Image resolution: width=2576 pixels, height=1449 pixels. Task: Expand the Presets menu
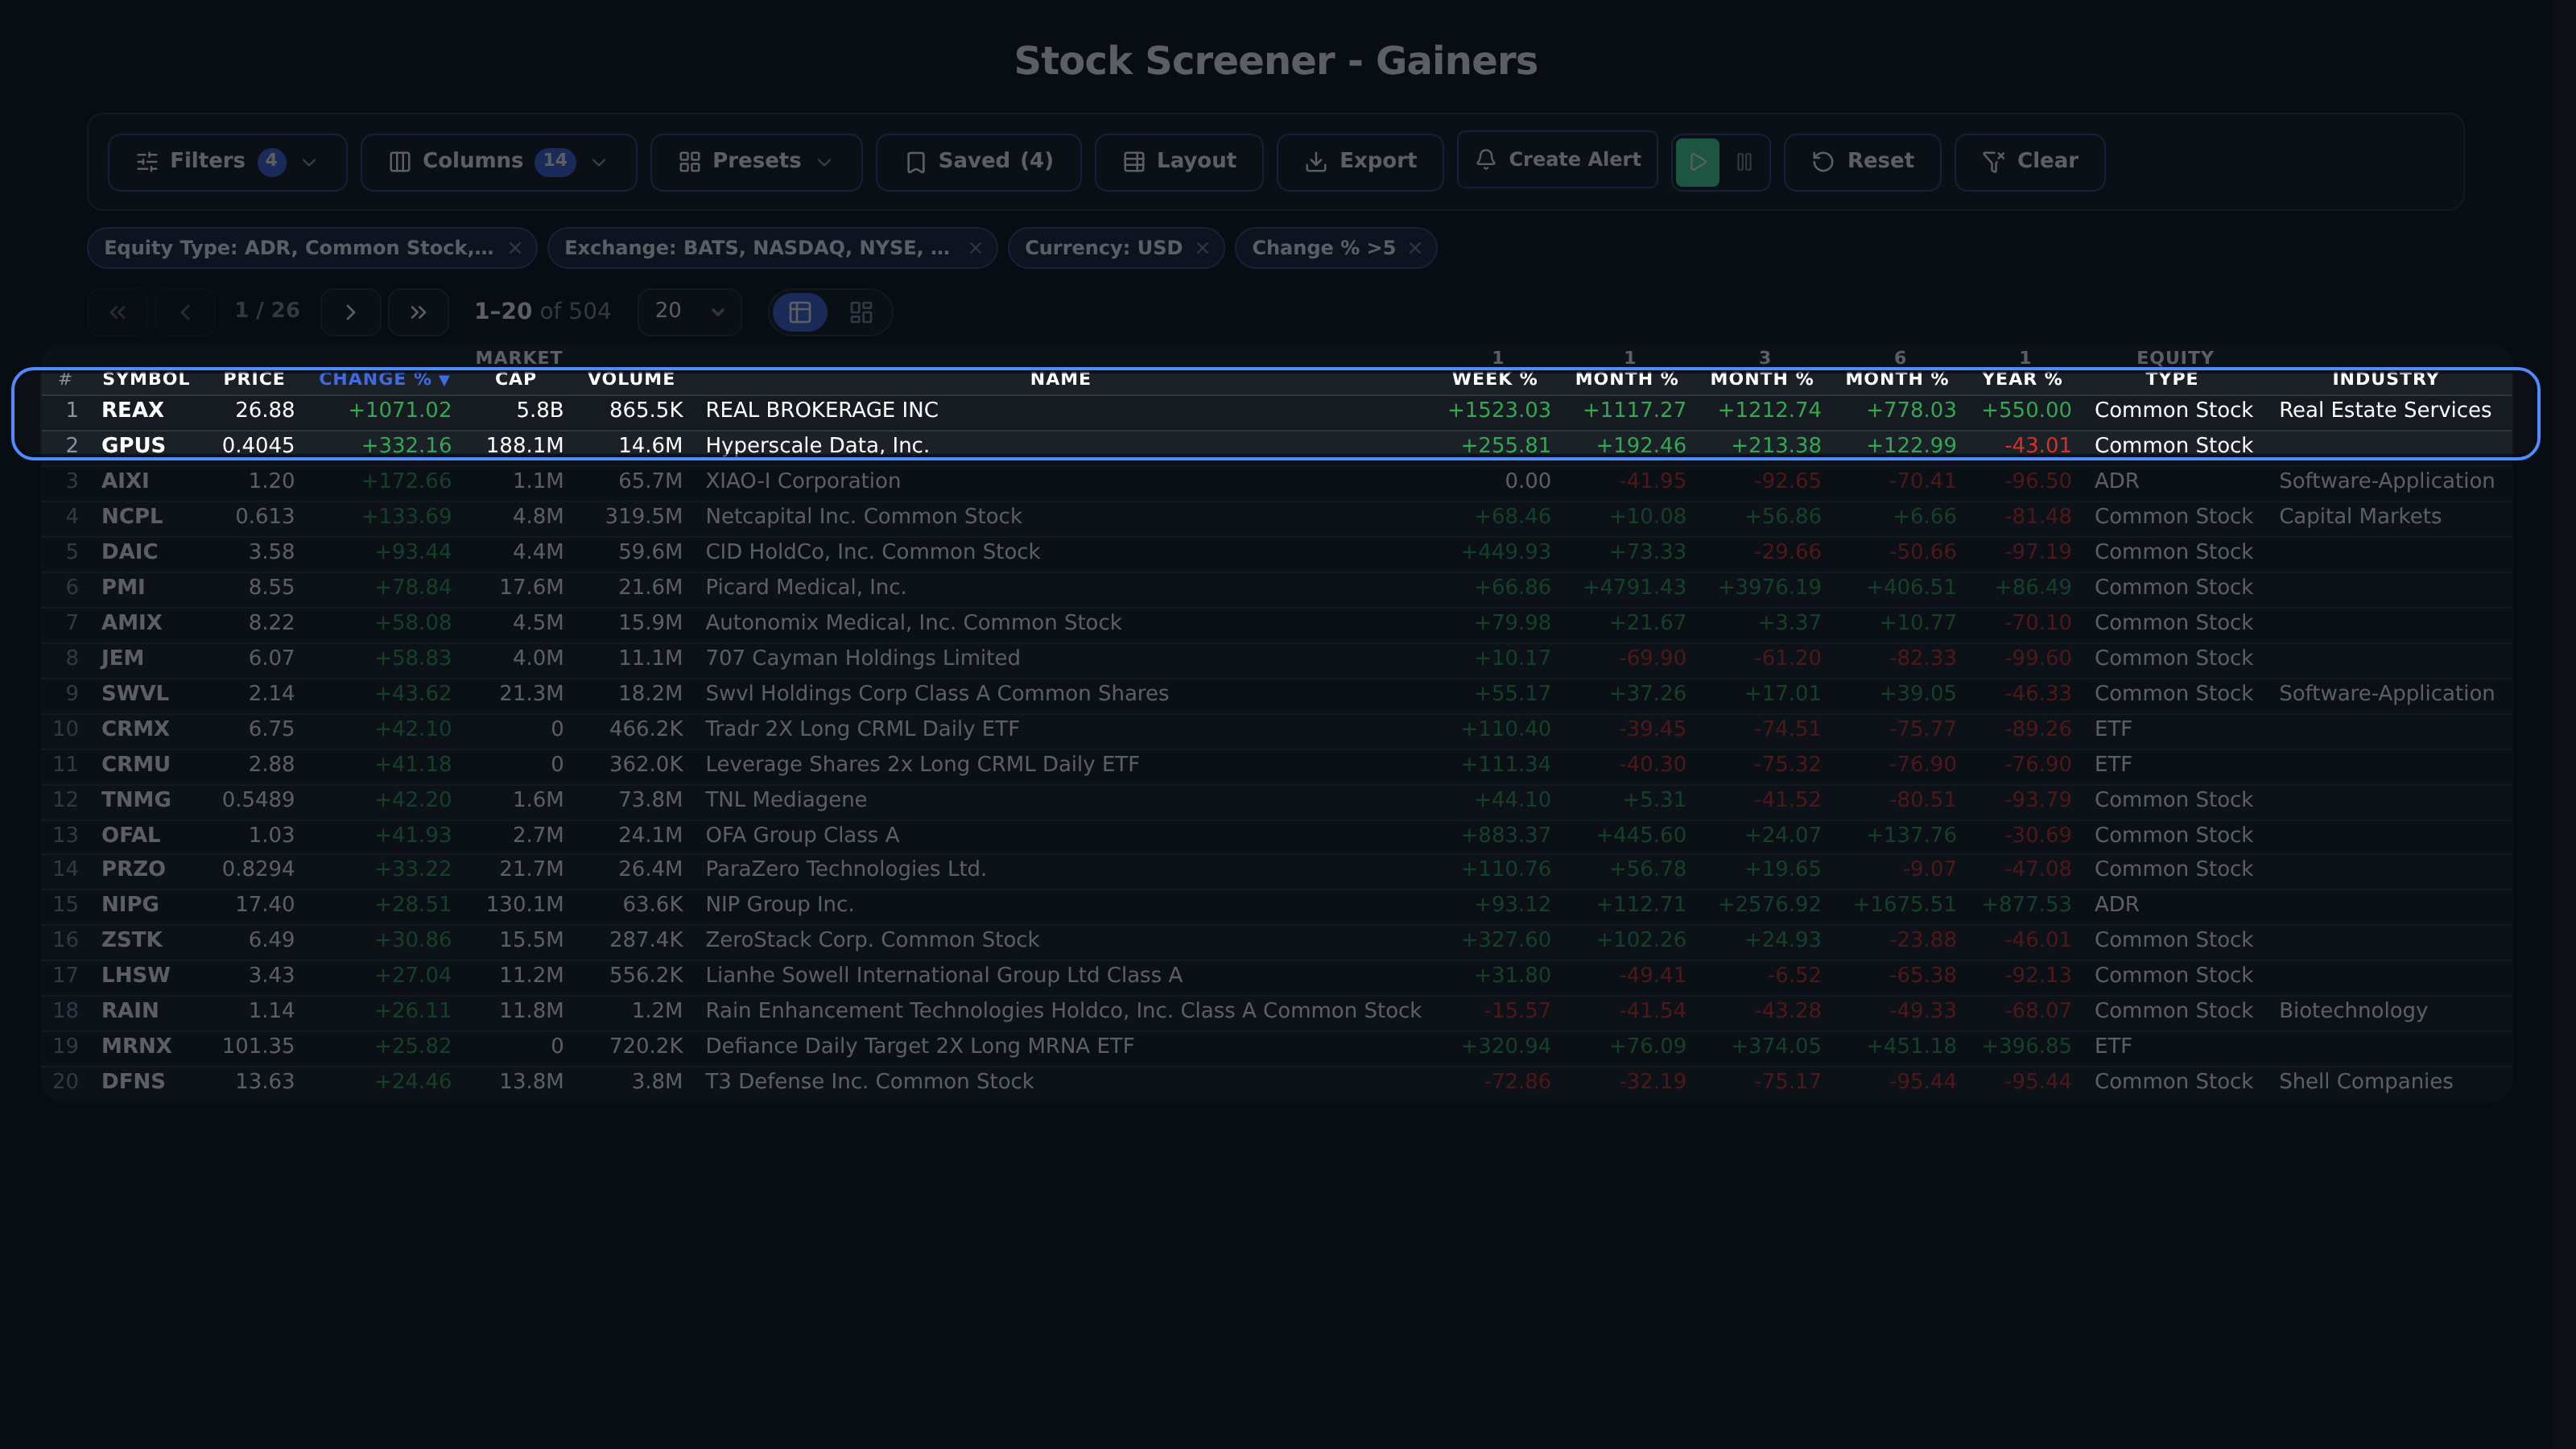click(756, 161)
